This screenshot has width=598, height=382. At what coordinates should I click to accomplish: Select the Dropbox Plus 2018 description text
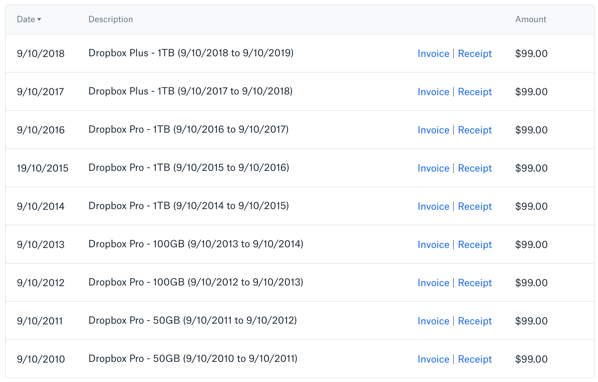(x=191, y=53)
